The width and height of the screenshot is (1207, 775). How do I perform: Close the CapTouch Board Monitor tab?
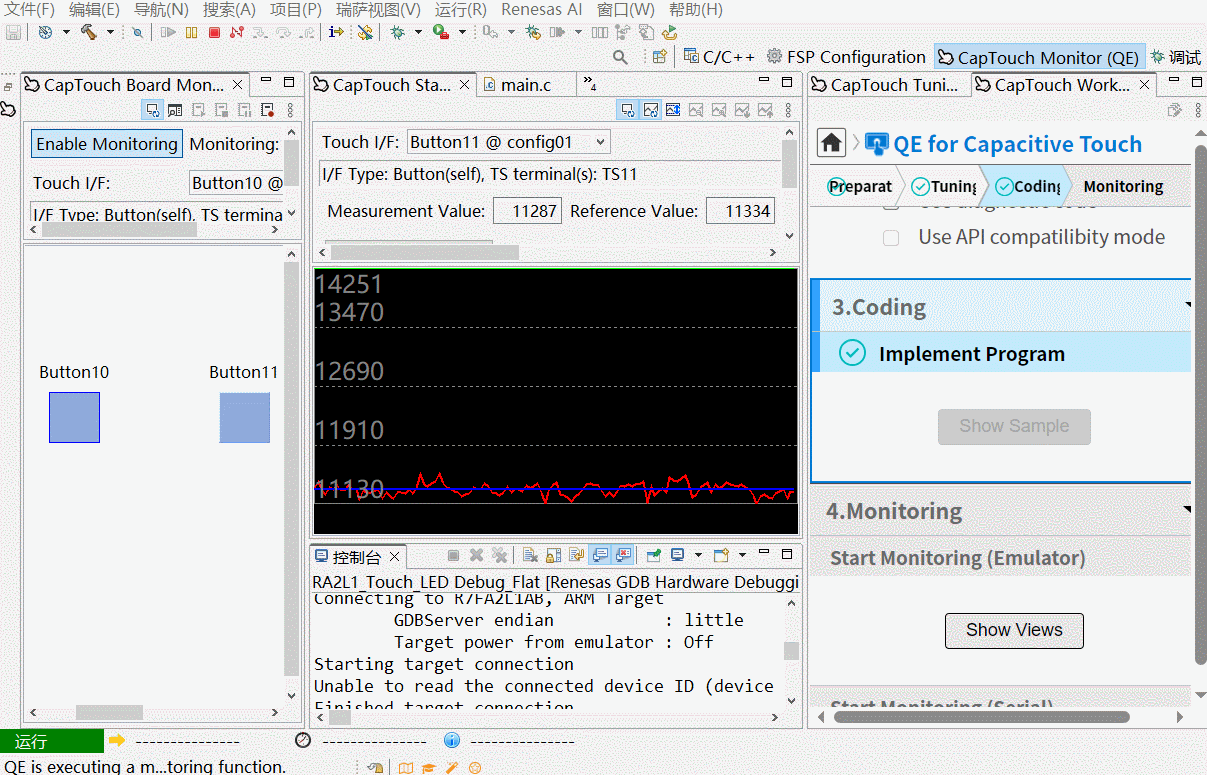pyautogui.click(x=237, y=85)
